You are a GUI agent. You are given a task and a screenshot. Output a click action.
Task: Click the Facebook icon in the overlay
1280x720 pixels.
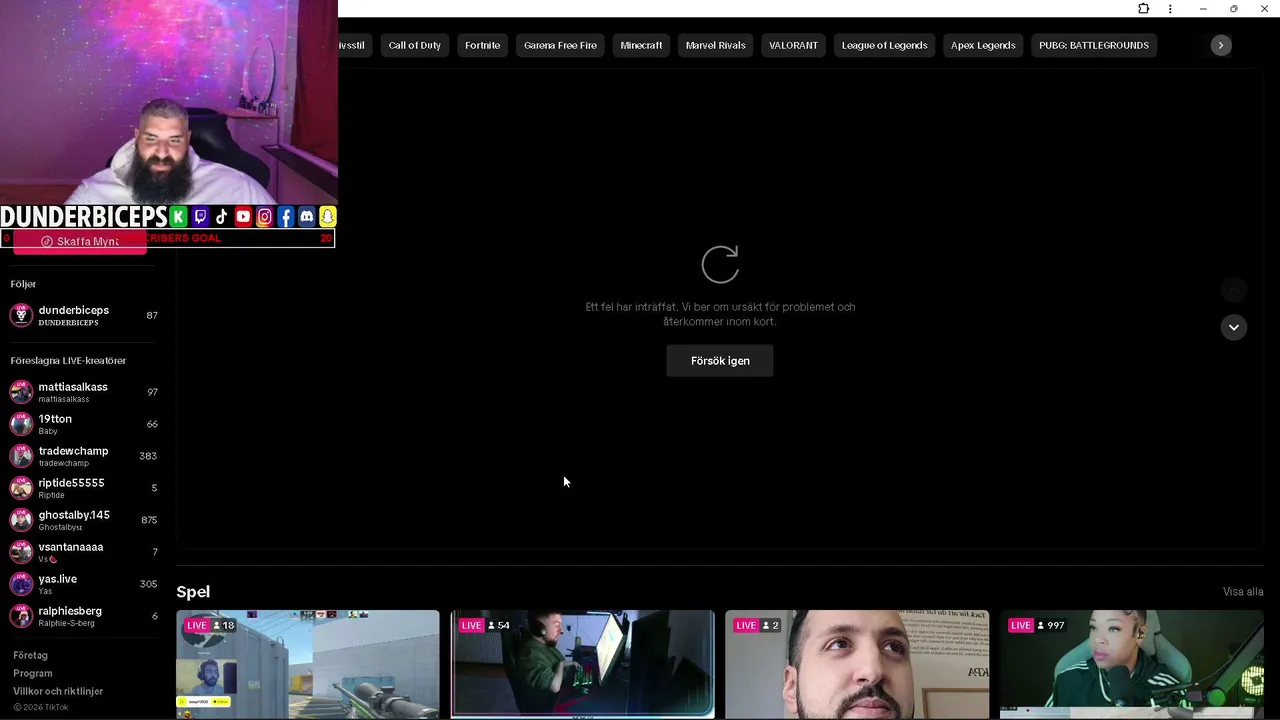285,217
